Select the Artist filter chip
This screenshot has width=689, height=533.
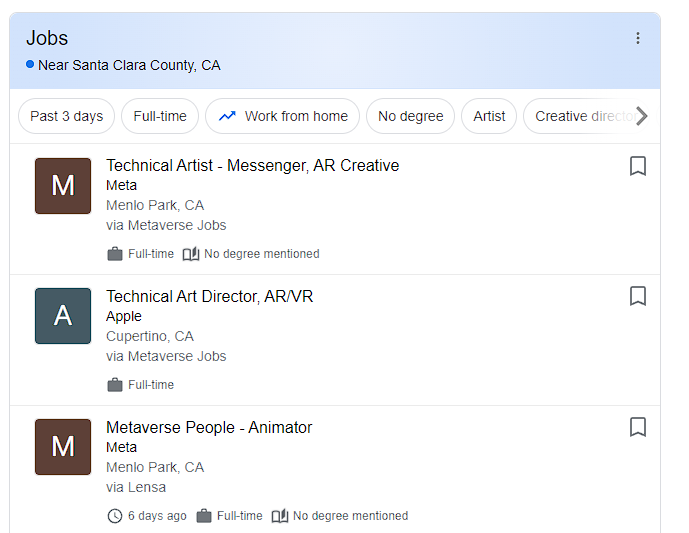coord(489,116)
